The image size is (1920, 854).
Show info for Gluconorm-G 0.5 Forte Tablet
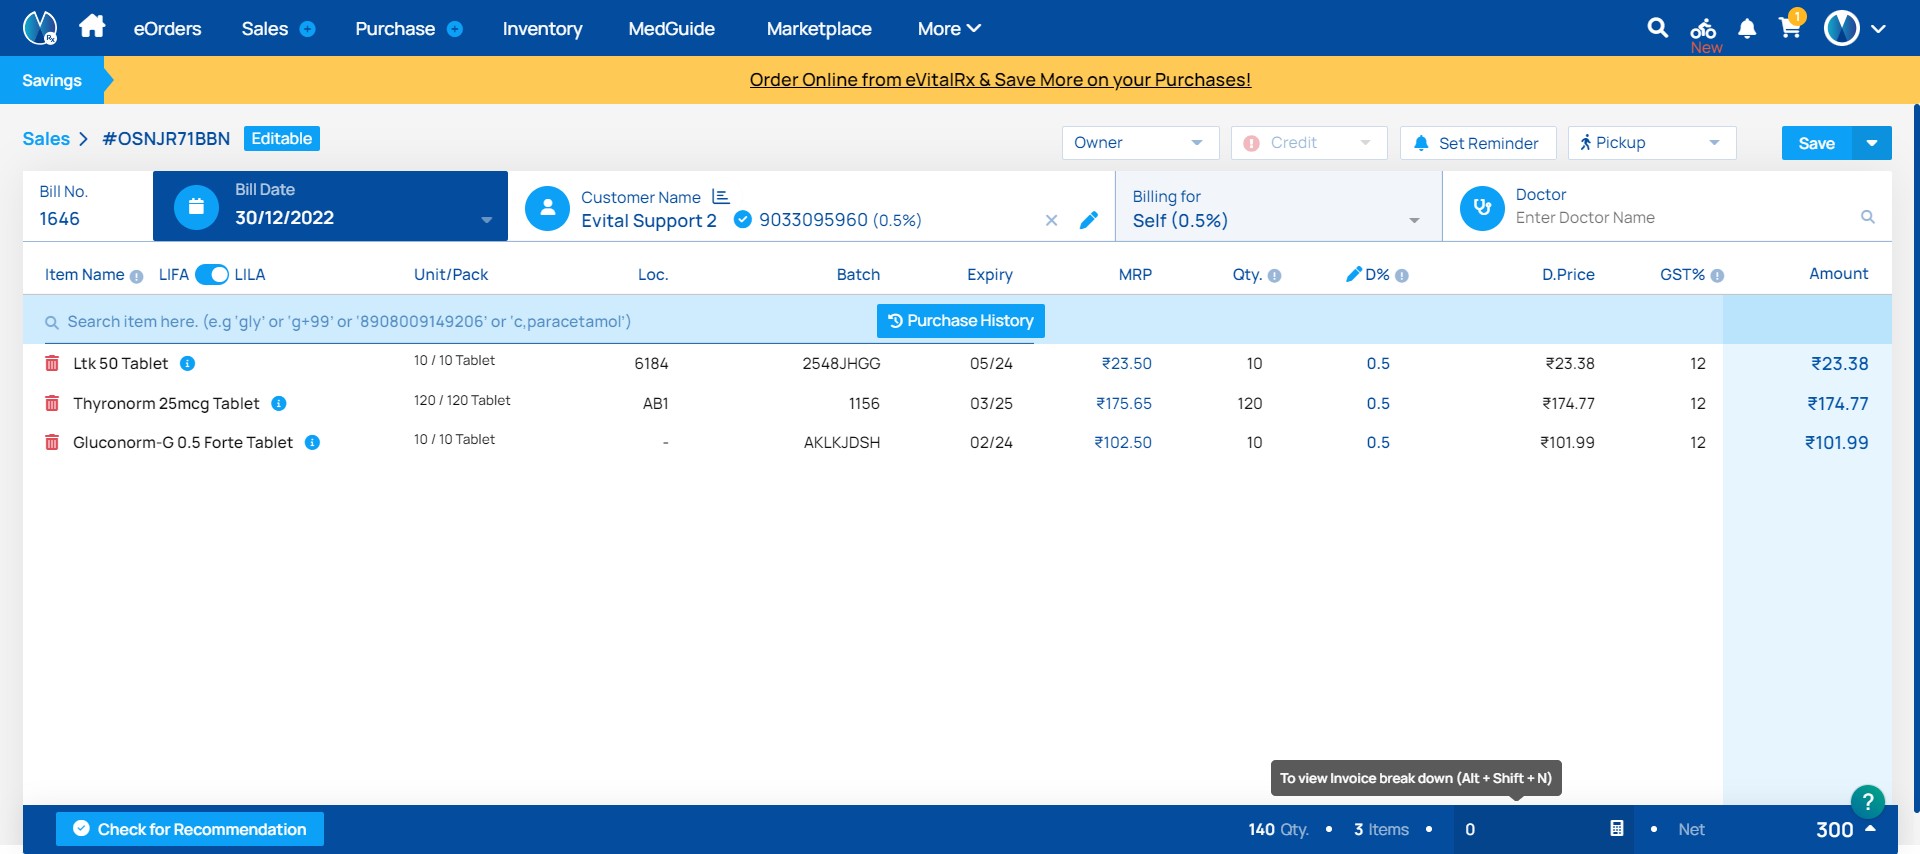coord(312,442)
